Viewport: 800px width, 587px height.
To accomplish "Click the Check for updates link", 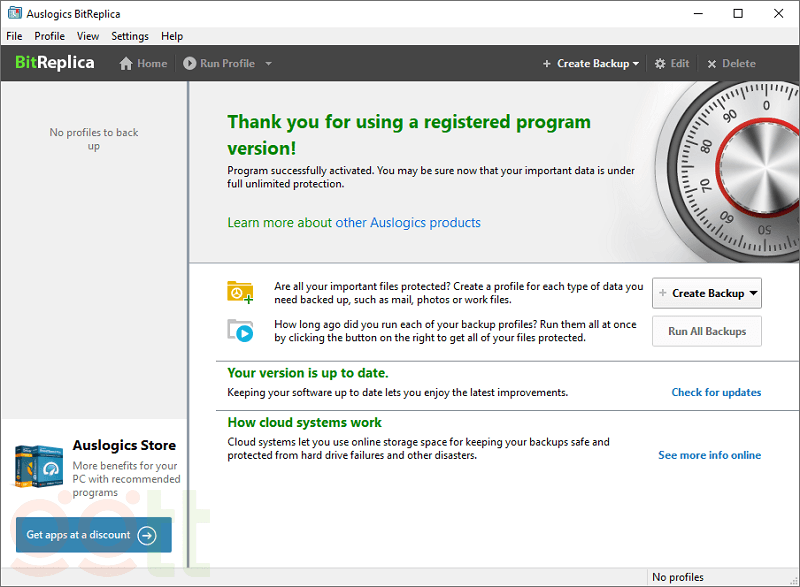I will coord(716,392).
